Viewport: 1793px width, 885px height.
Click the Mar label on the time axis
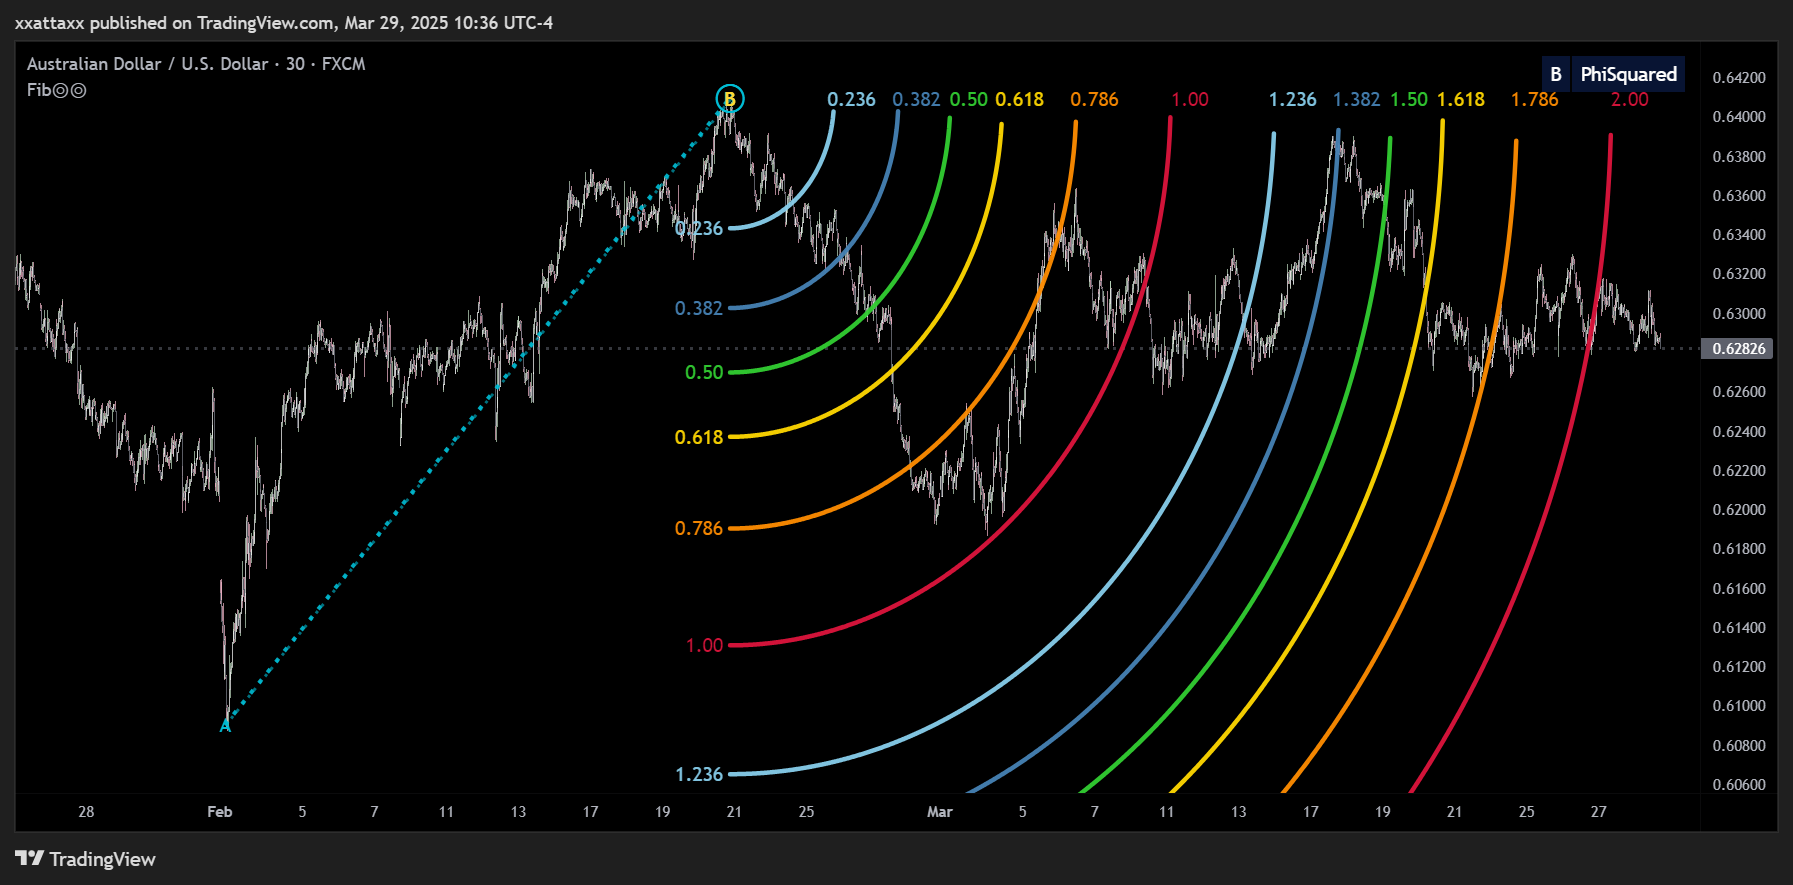pos(940,812)
